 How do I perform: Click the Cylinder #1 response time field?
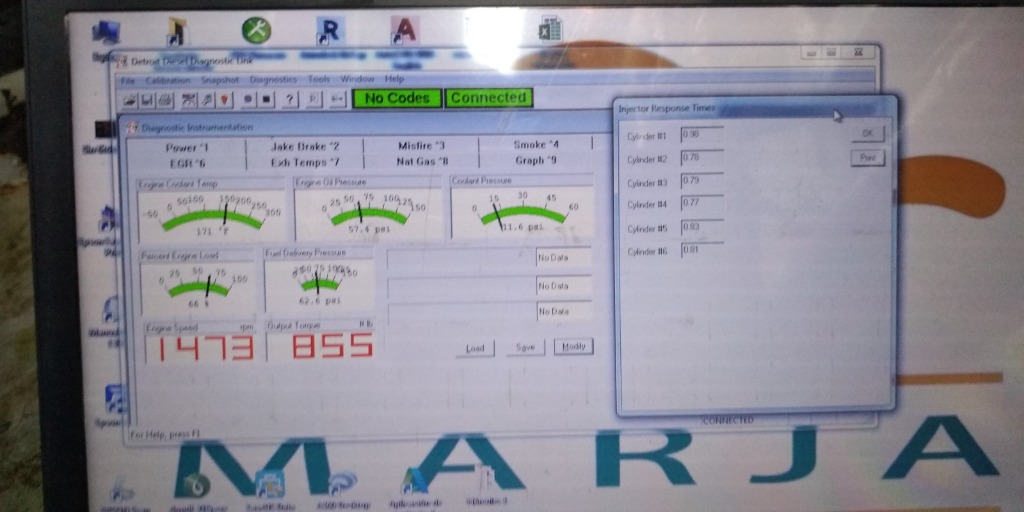[702, 135]
